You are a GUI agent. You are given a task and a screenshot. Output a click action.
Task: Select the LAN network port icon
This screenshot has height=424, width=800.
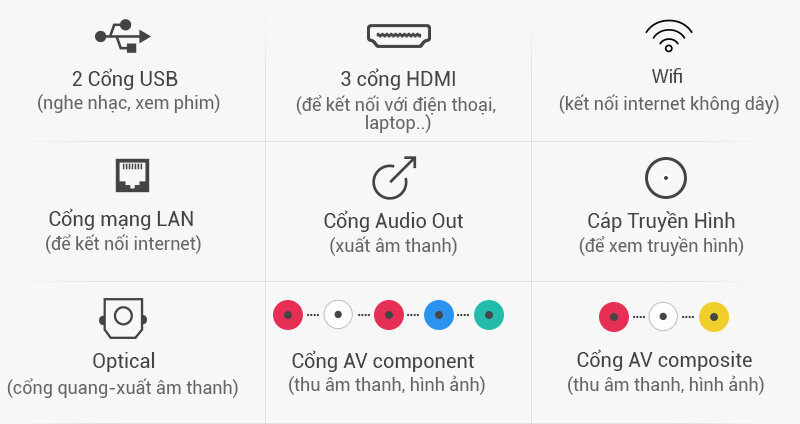(132, 176)
